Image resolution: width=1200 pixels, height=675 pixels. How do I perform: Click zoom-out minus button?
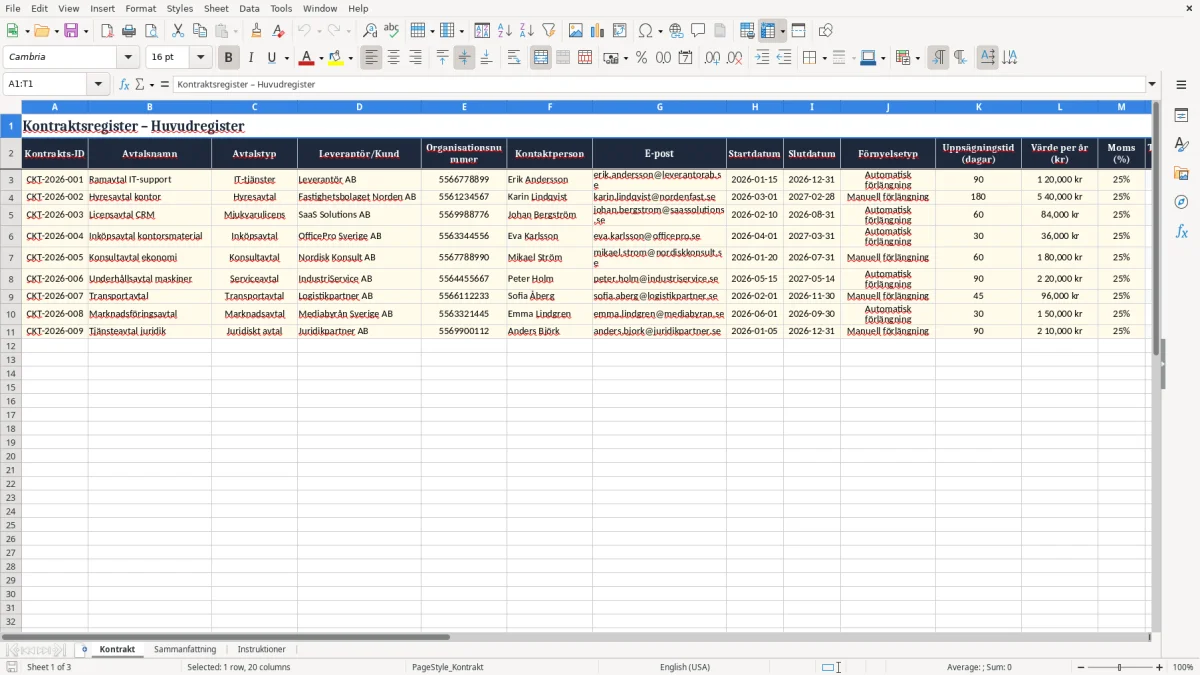[x=1081, y=667]
